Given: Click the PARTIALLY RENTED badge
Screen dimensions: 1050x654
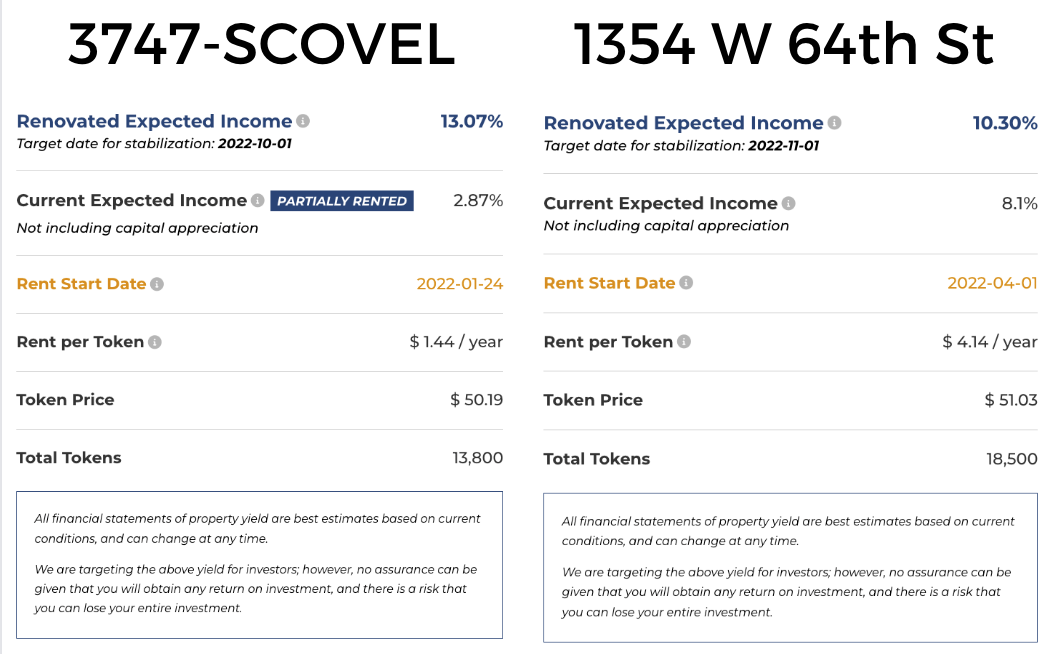Looking at the screenshot, I should click(342, 201).
